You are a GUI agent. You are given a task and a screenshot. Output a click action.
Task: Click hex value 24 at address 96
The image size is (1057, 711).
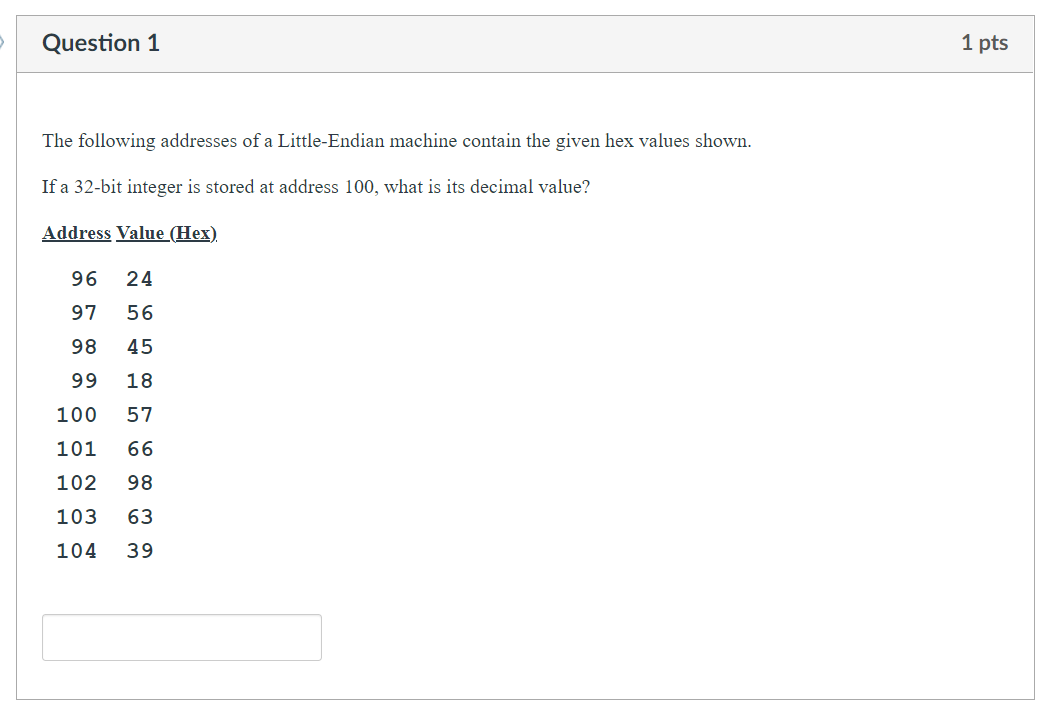pos(140,278)
